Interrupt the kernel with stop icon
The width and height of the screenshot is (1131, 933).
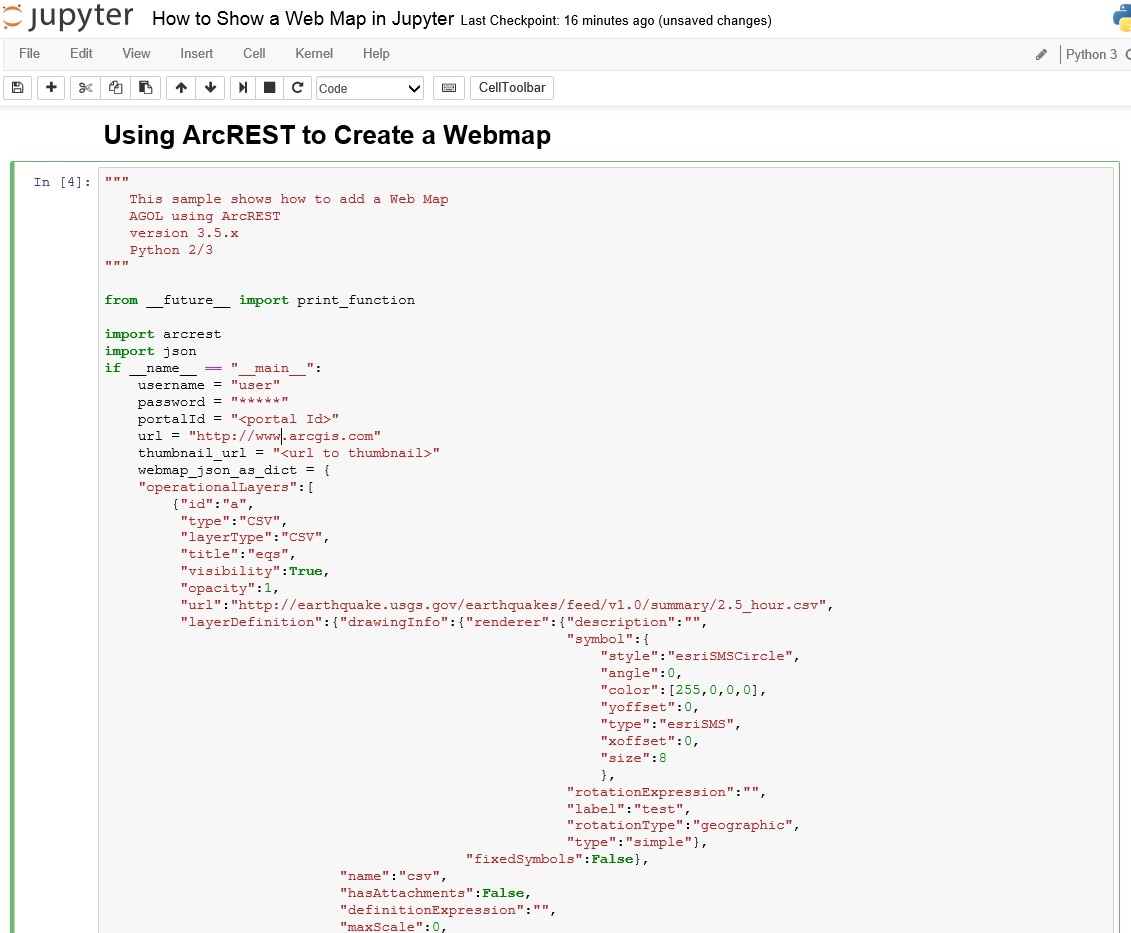click(x=270, y=88)
